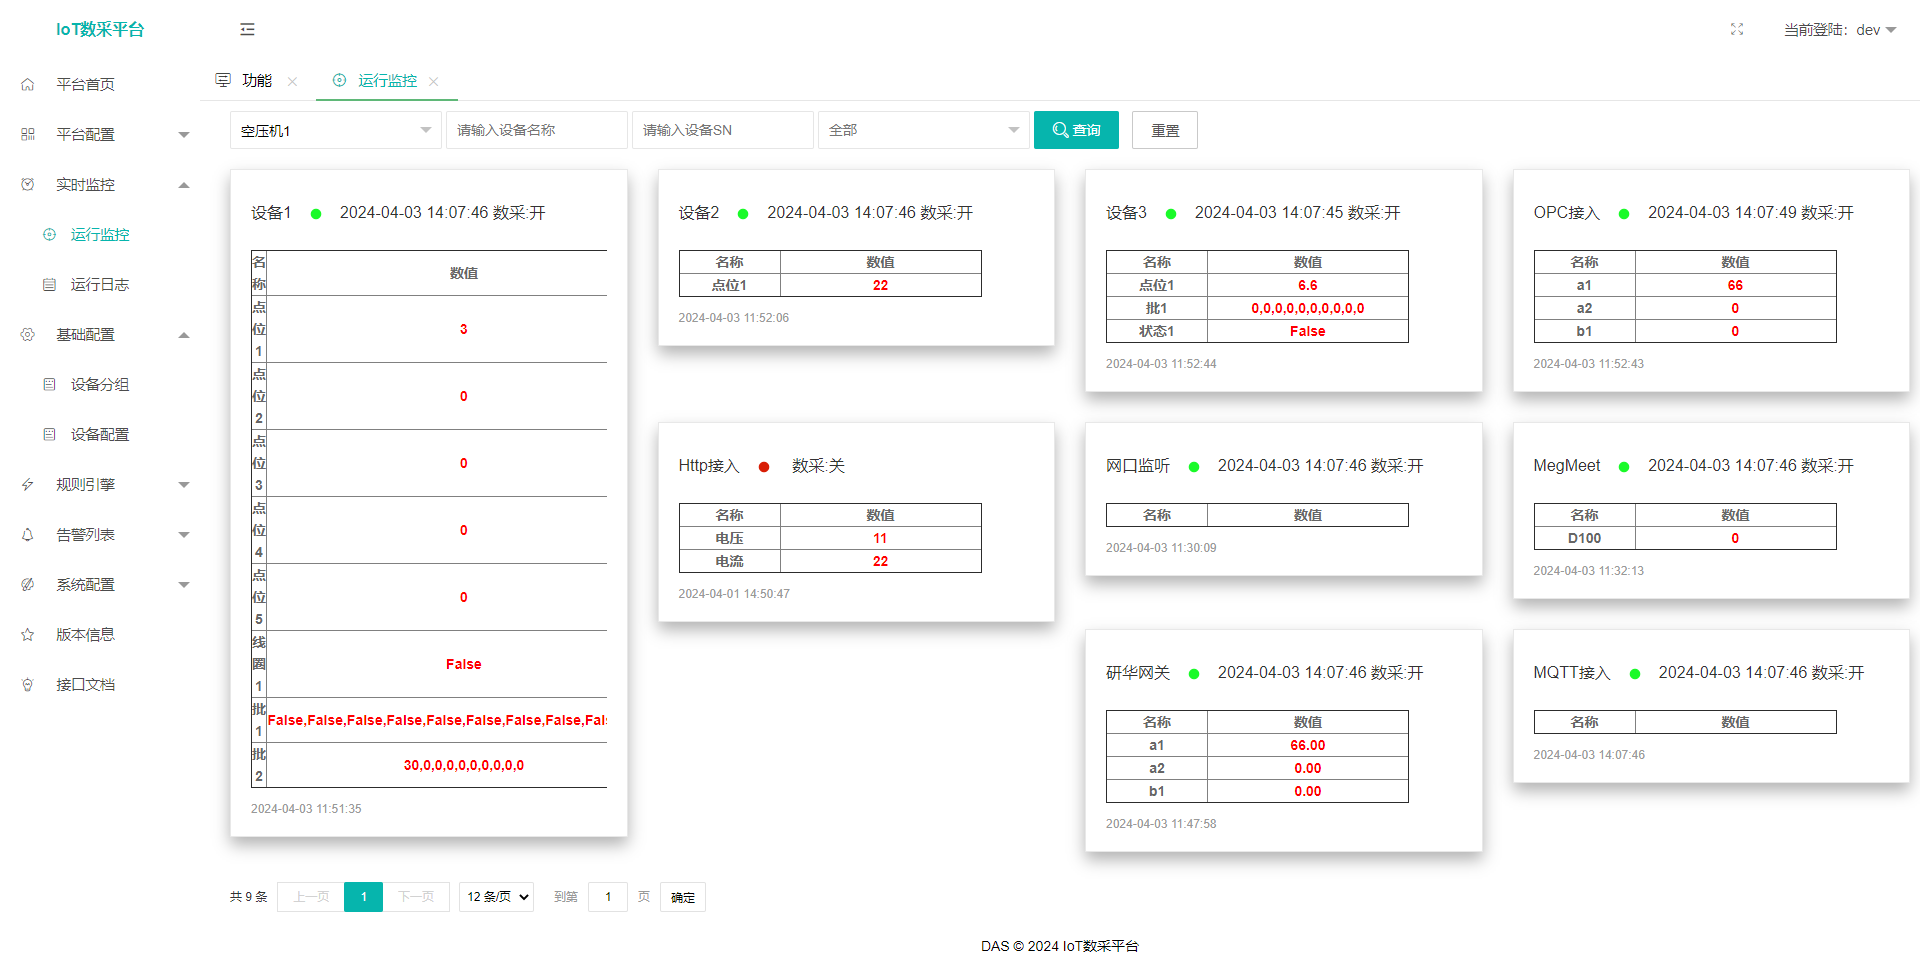Click green status dot of OPC接入

[x=1624, y=214]
